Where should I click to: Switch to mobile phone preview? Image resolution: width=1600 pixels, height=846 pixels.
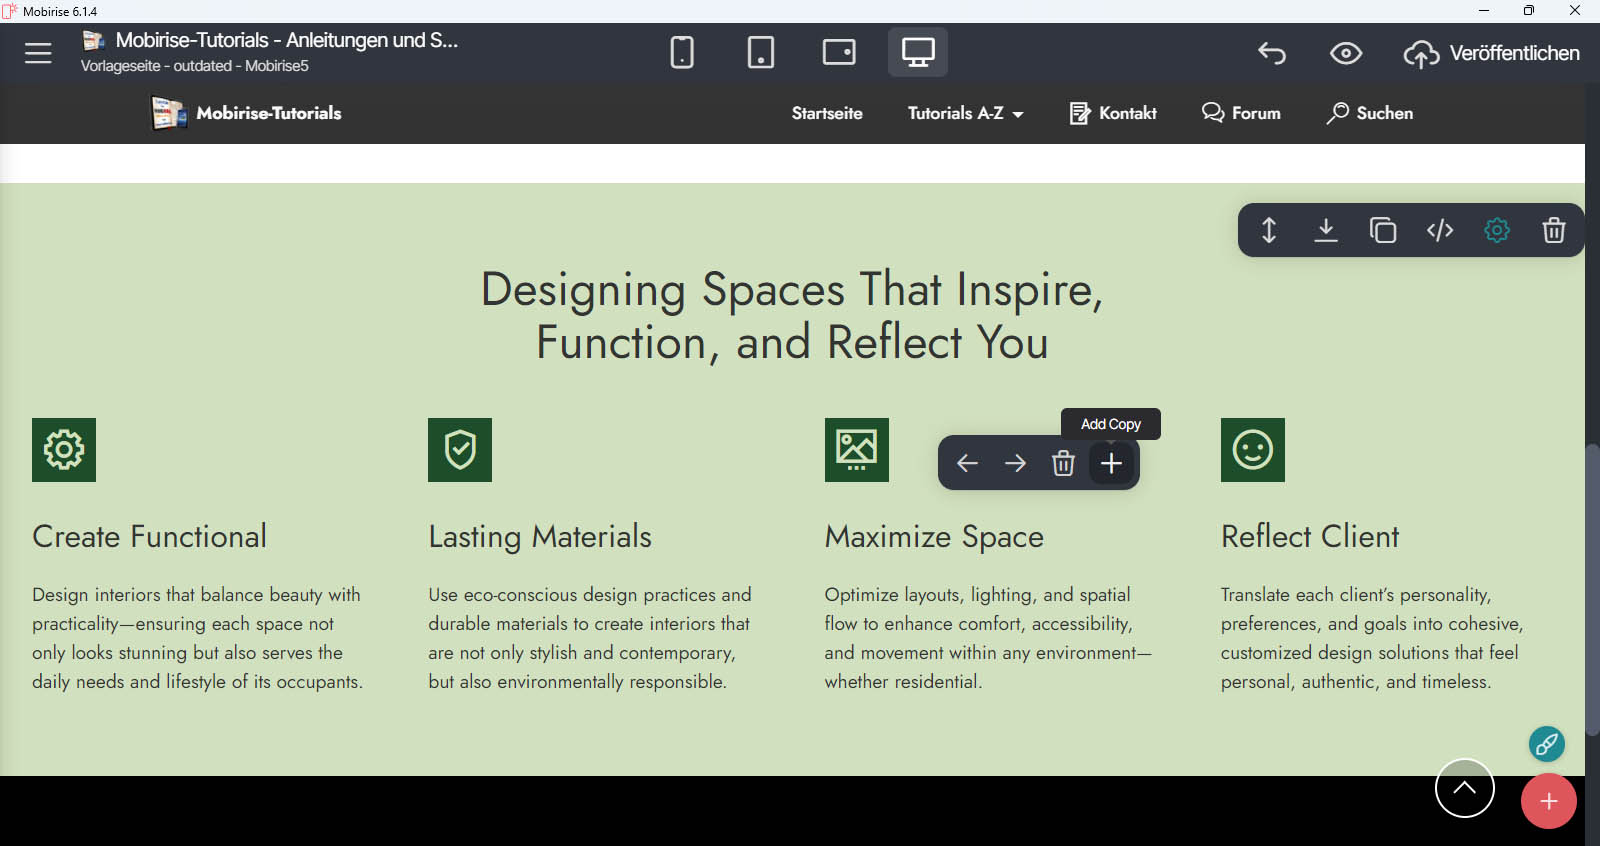pos(682,52)
